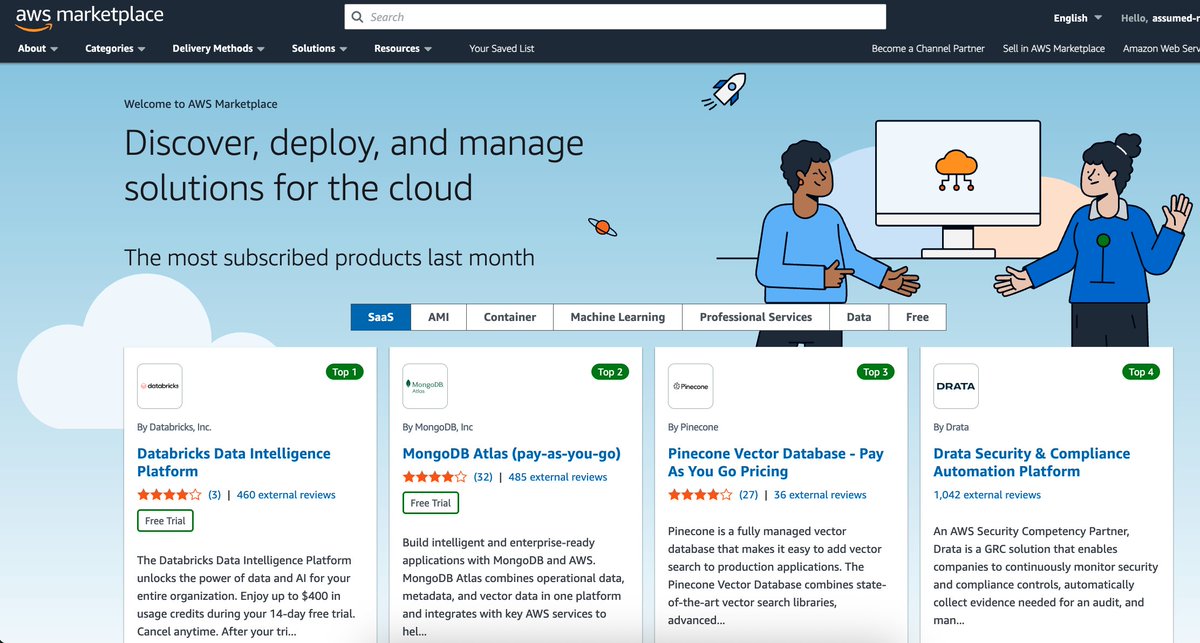Image resolution: width=1200 pixels, height=643 pixels.
Task: View Pinecone 36 external reviews
Action: tap(820, 495)
